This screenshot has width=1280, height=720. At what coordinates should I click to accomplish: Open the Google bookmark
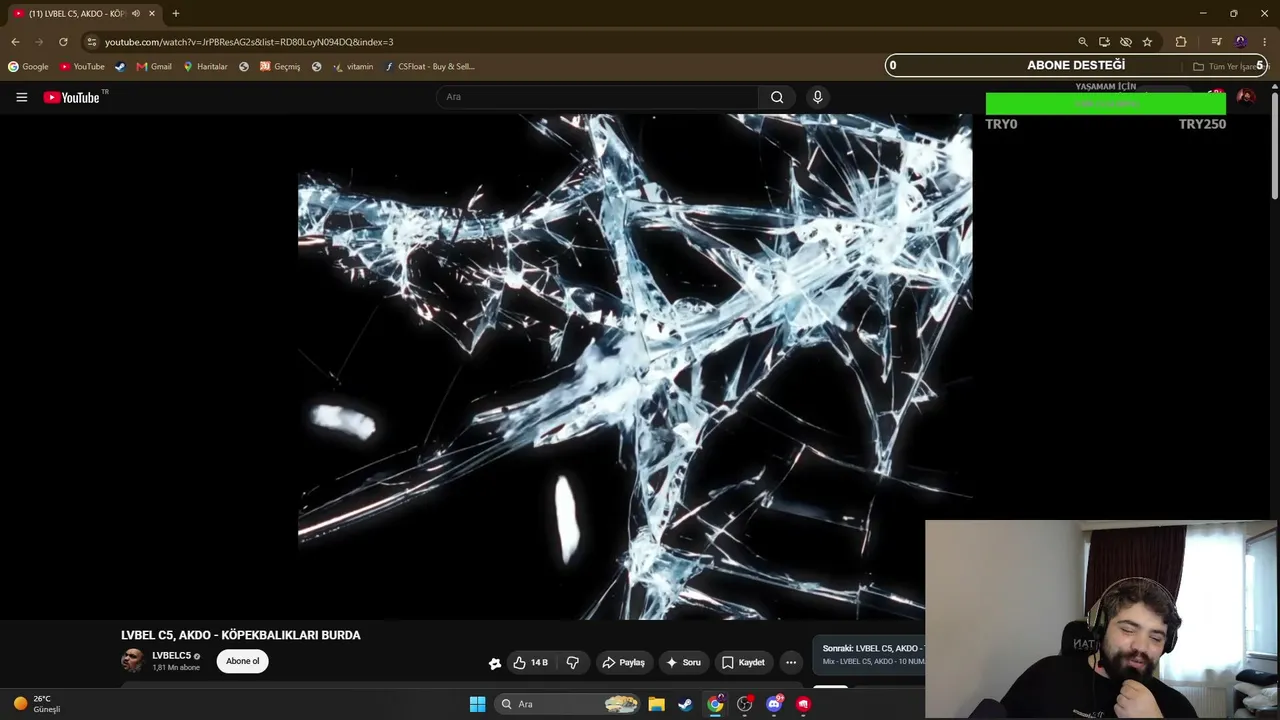tap(28, 67)
